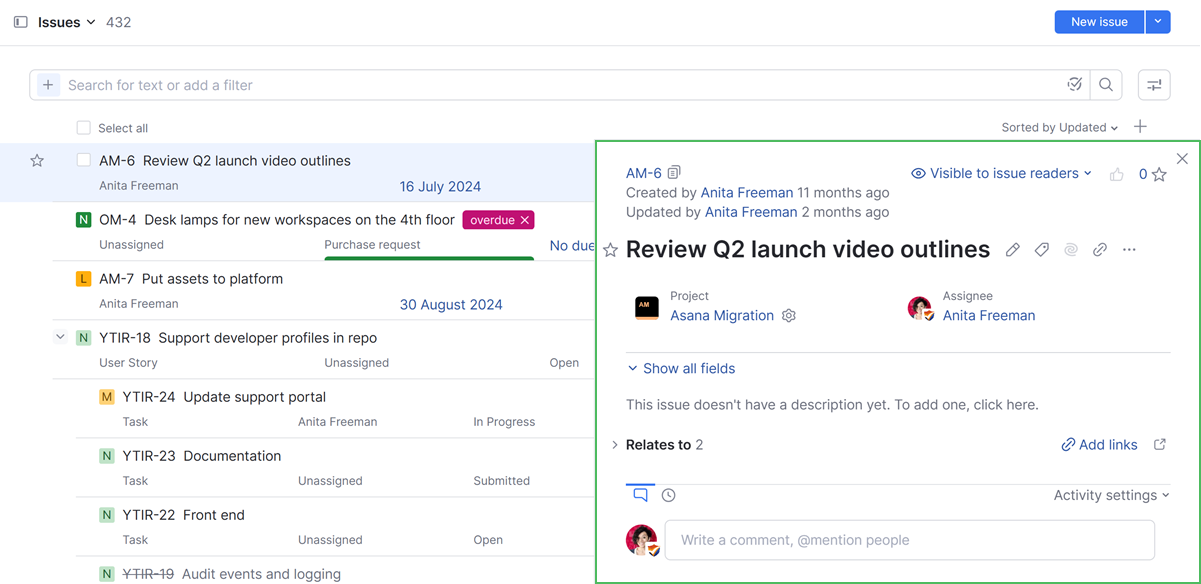Open the ellipsis more-actions icon in the panel
The image size is (1201, 584).
(x=1129, y=249)
